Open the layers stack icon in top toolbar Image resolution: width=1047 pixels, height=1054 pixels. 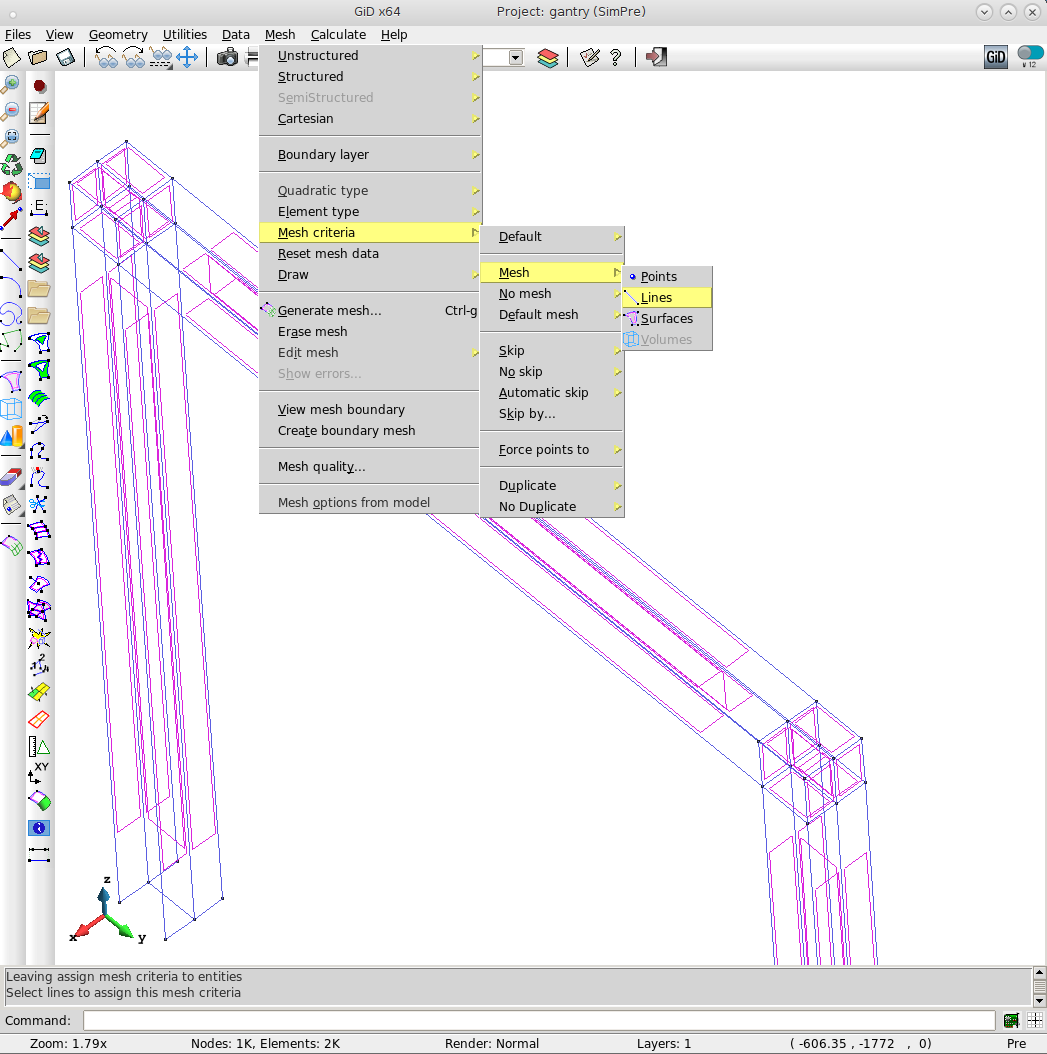click(547, 57)
